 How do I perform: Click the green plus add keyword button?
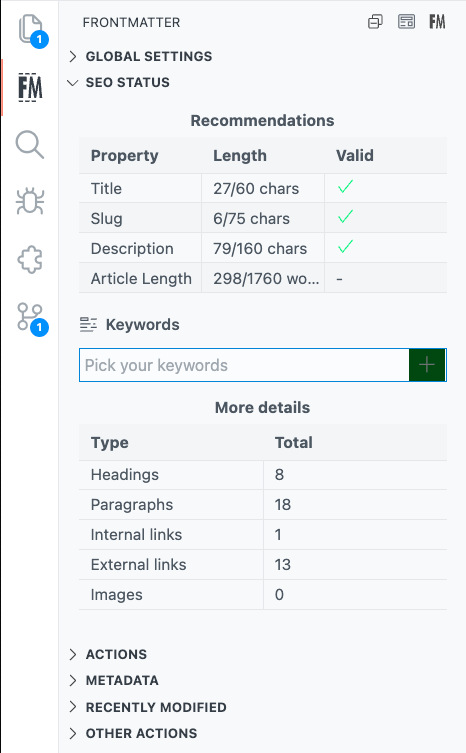coord(427,365)
